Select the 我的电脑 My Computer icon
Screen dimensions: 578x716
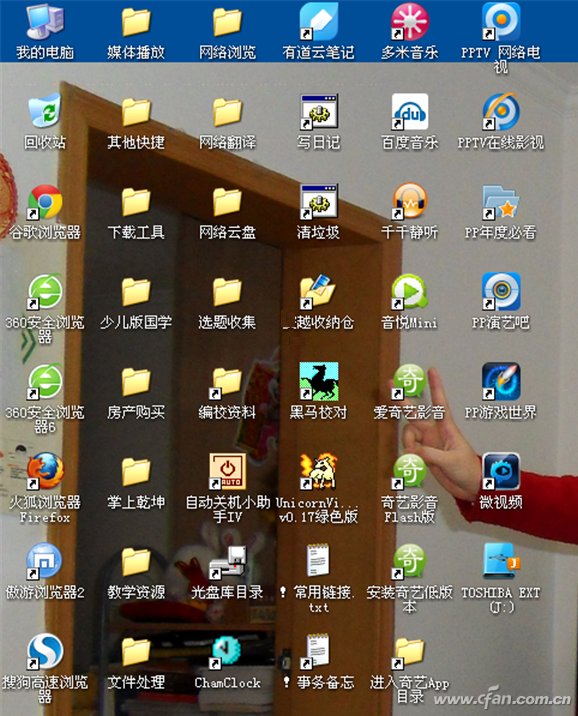(x=45, y=21)
